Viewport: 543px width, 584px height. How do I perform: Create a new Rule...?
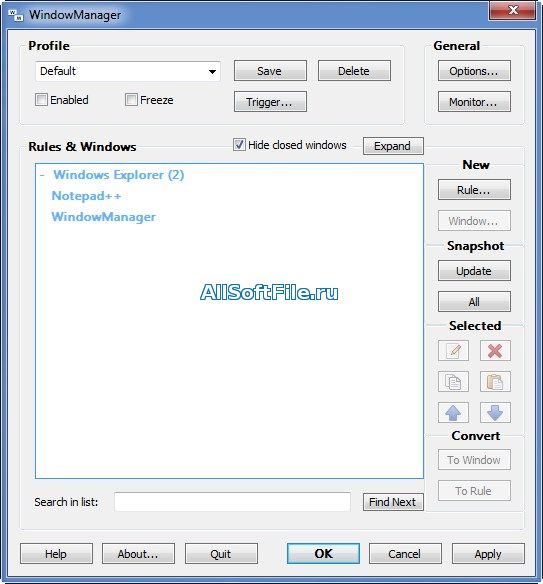(x=474, y=190)
